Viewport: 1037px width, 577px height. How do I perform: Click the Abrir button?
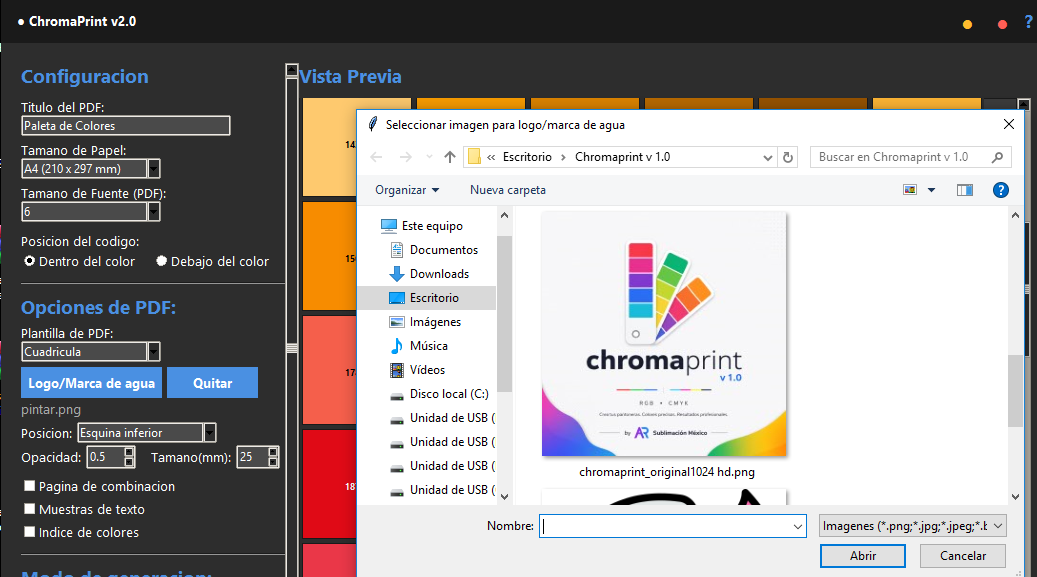click(863, 556)
